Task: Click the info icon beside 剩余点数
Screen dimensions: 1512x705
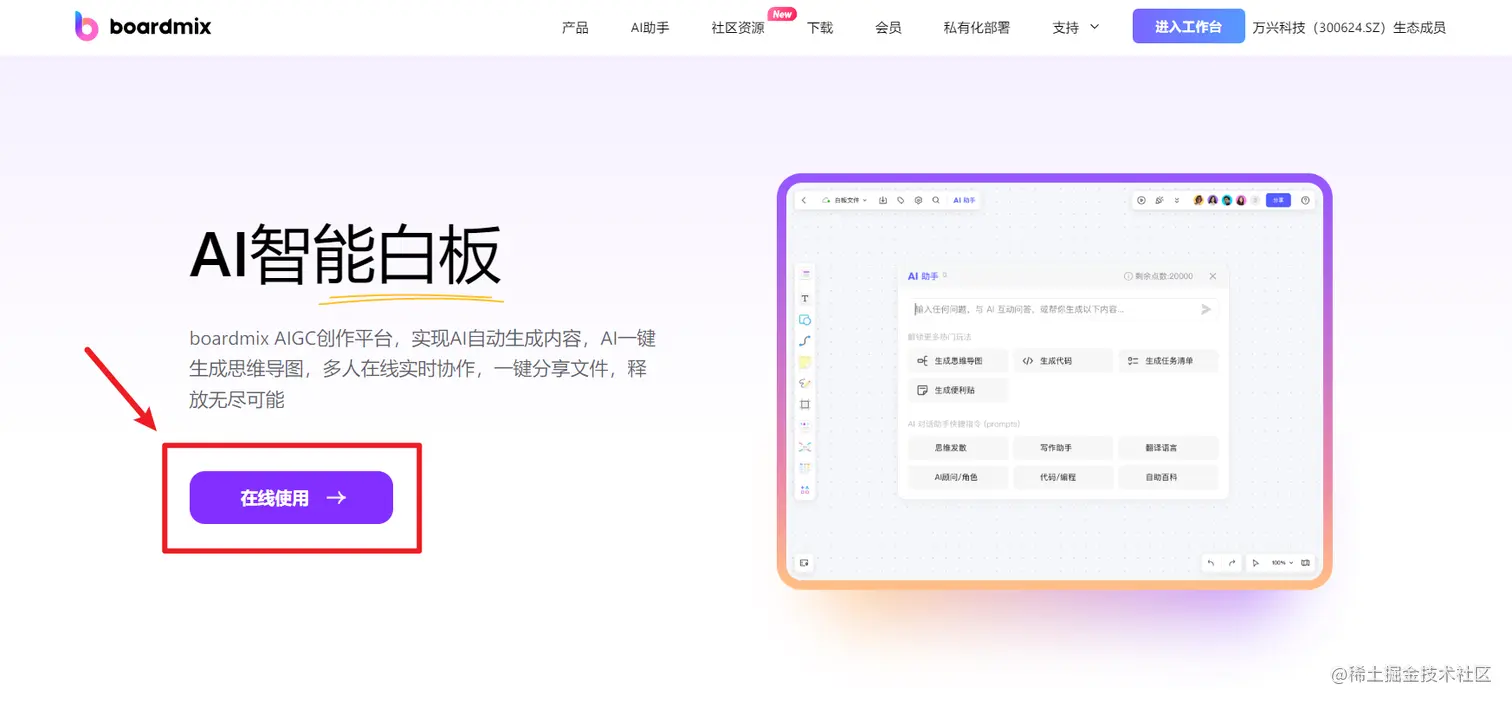Action: click(1128, 276)
